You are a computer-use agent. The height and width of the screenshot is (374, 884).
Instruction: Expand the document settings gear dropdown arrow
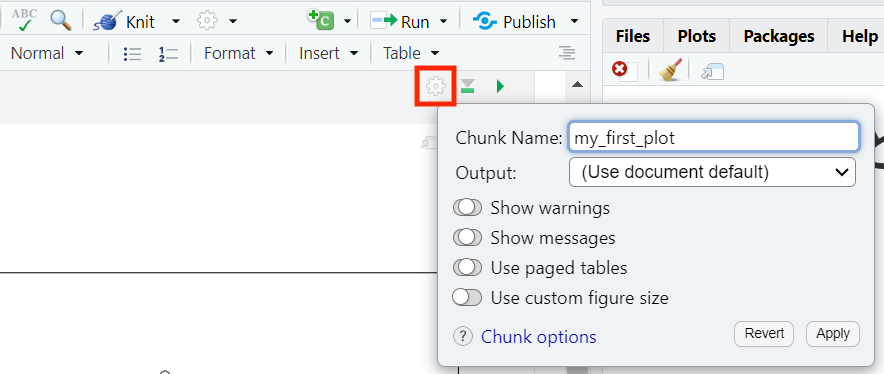tap(233, 22)
